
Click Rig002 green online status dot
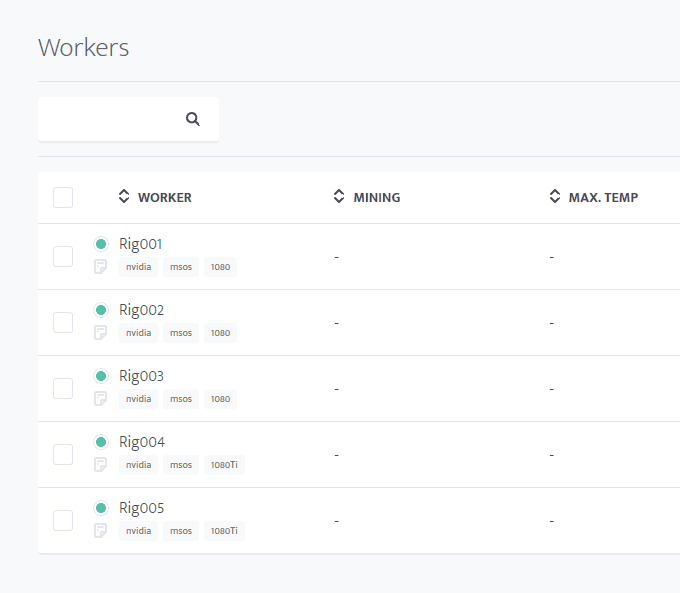click(101, 310)
